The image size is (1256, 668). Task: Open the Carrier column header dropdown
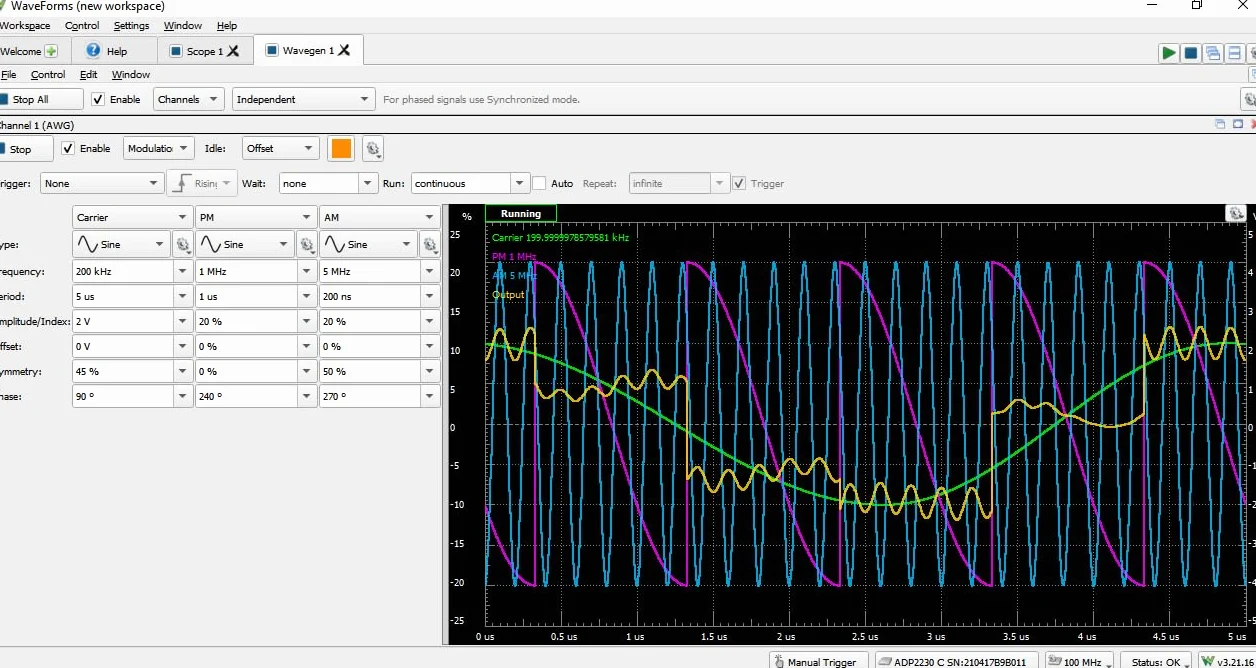133,217
